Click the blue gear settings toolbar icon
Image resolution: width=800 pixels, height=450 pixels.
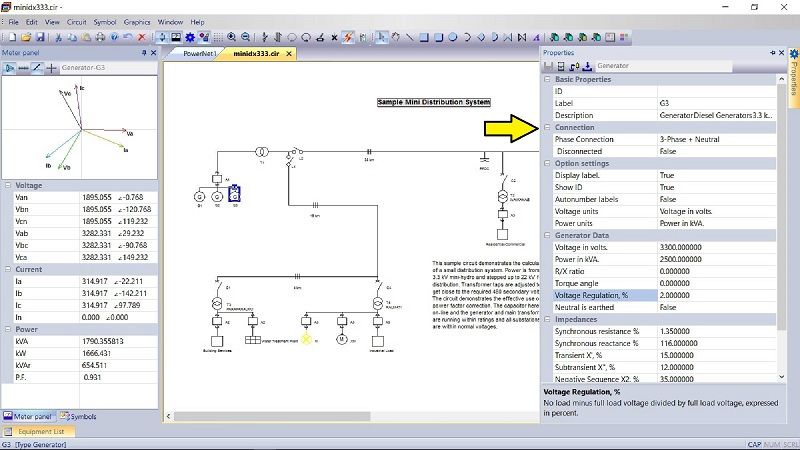click(x=190, y=37)
